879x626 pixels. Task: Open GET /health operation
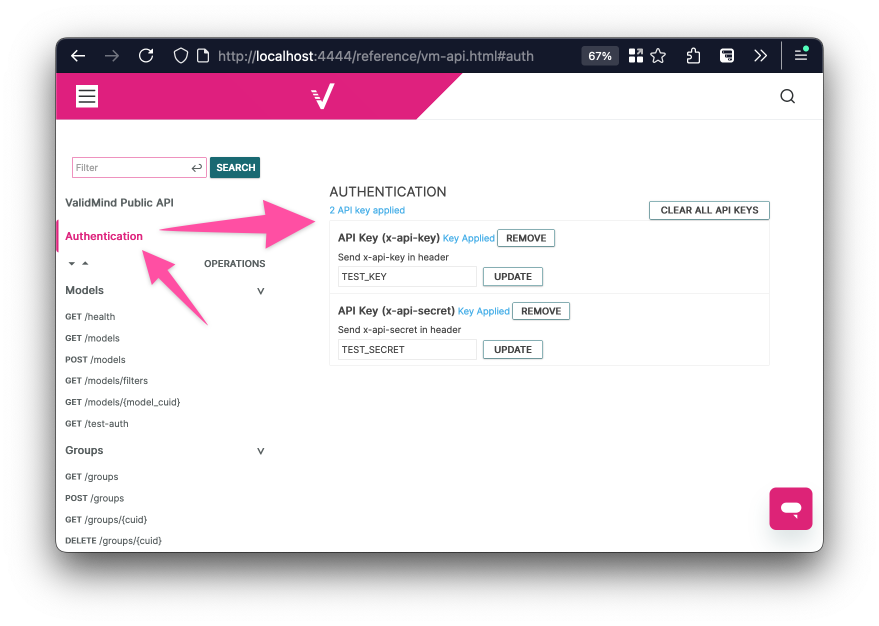pos(90,317)
